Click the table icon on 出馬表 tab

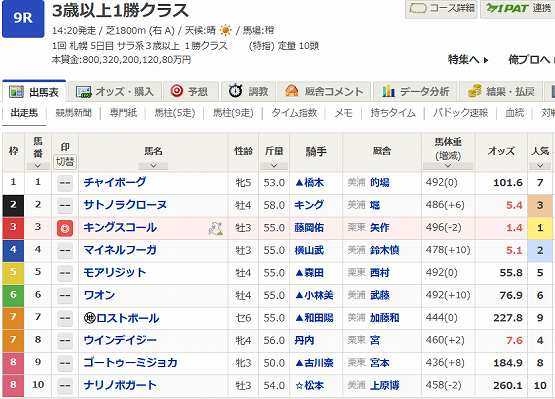pos(16,92)
